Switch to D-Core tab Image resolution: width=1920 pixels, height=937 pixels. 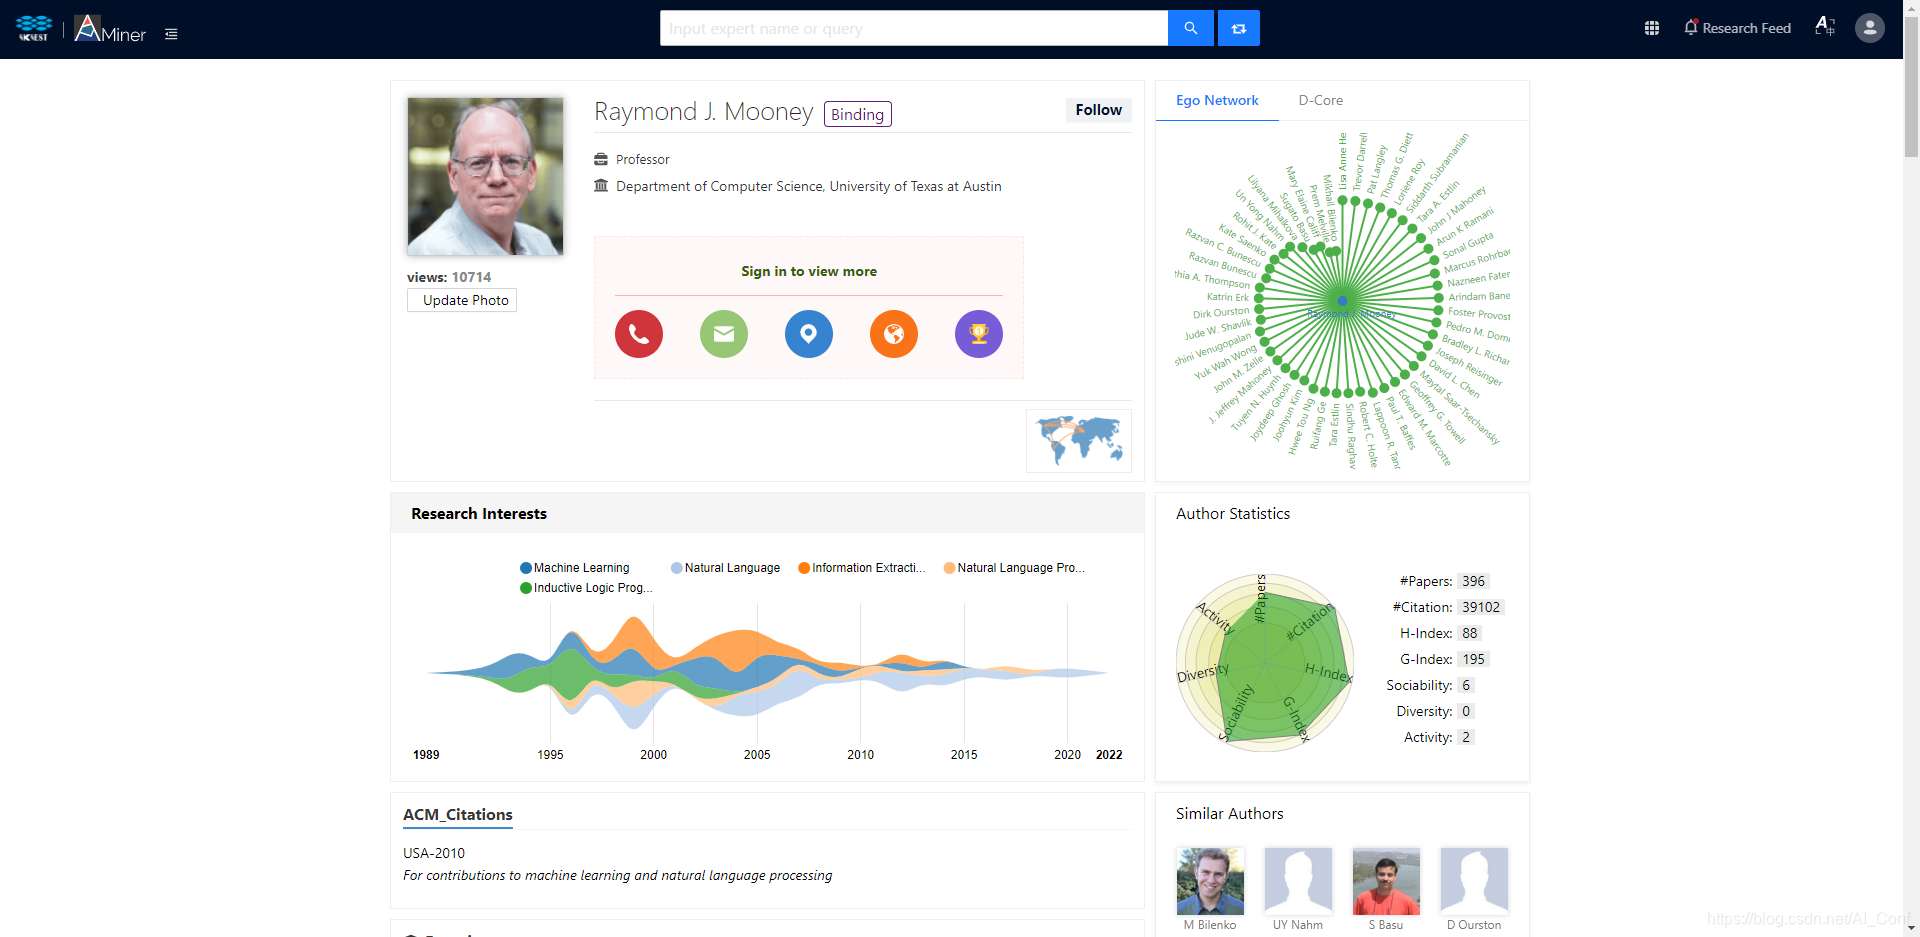(1320, 100)
